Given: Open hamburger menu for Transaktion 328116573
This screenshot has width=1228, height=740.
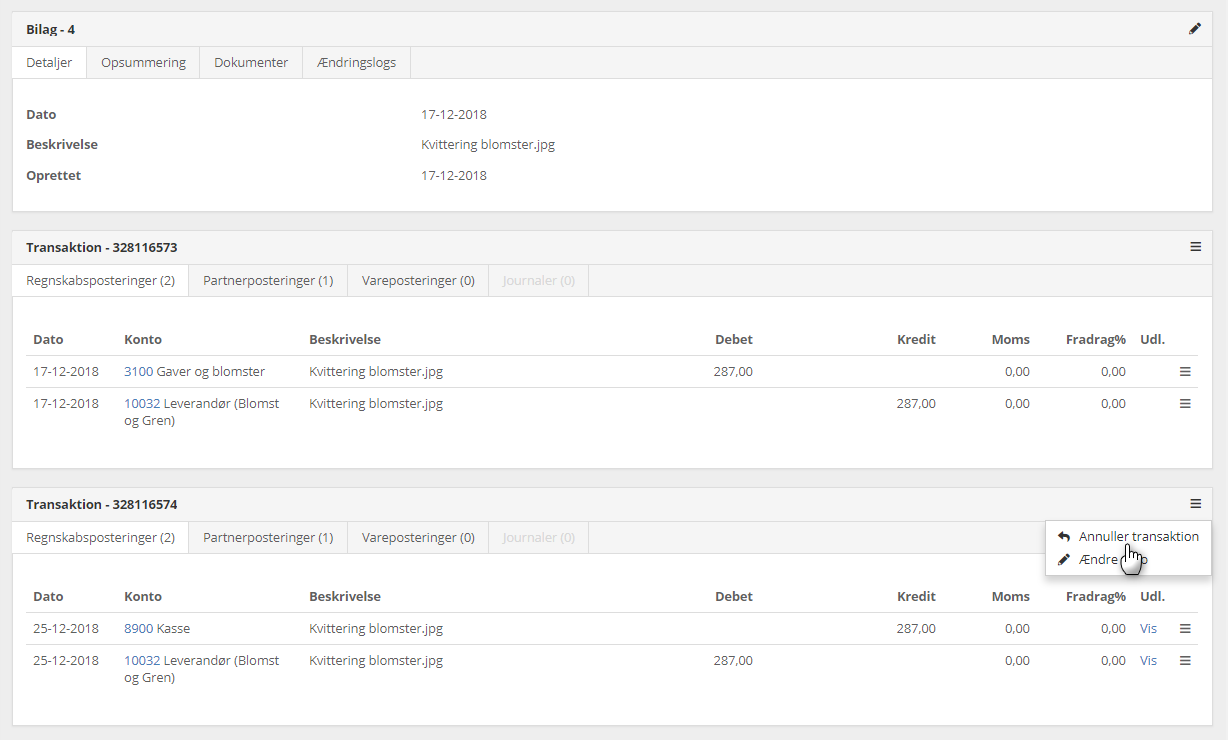Looking at the screenshot, I should (1195, 247).
